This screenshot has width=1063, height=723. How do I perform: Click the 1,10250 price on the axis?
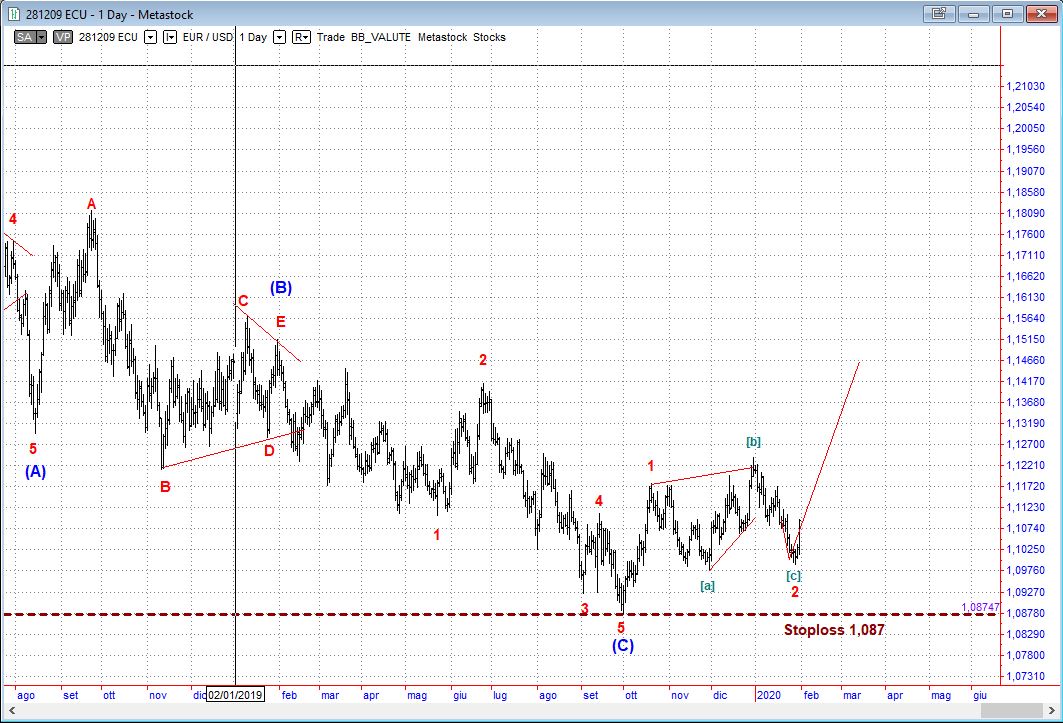tap(1026, 549)
